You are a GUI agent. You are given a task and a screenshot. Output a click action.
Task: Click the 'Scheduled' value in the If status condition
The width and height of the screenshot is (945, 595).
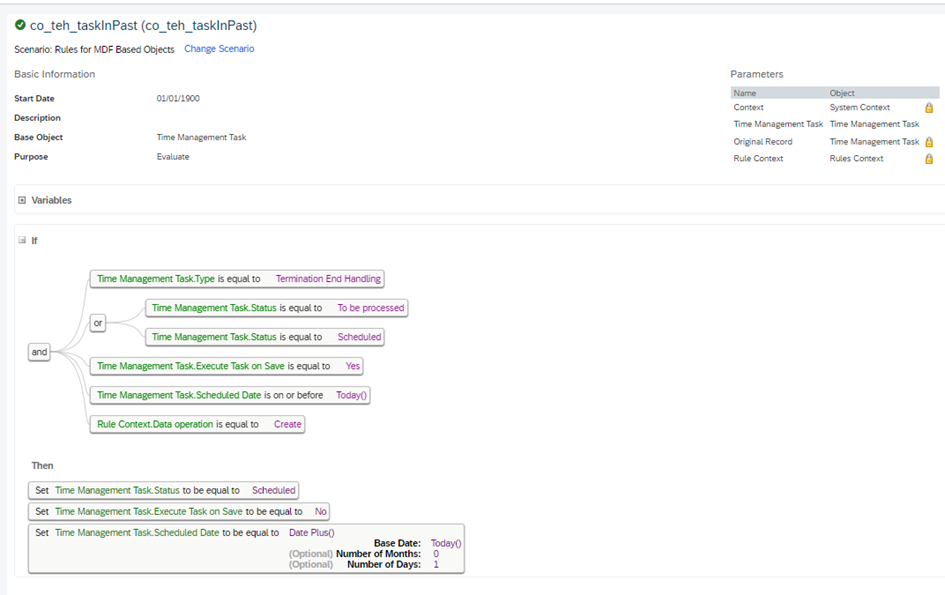[359, 337]
